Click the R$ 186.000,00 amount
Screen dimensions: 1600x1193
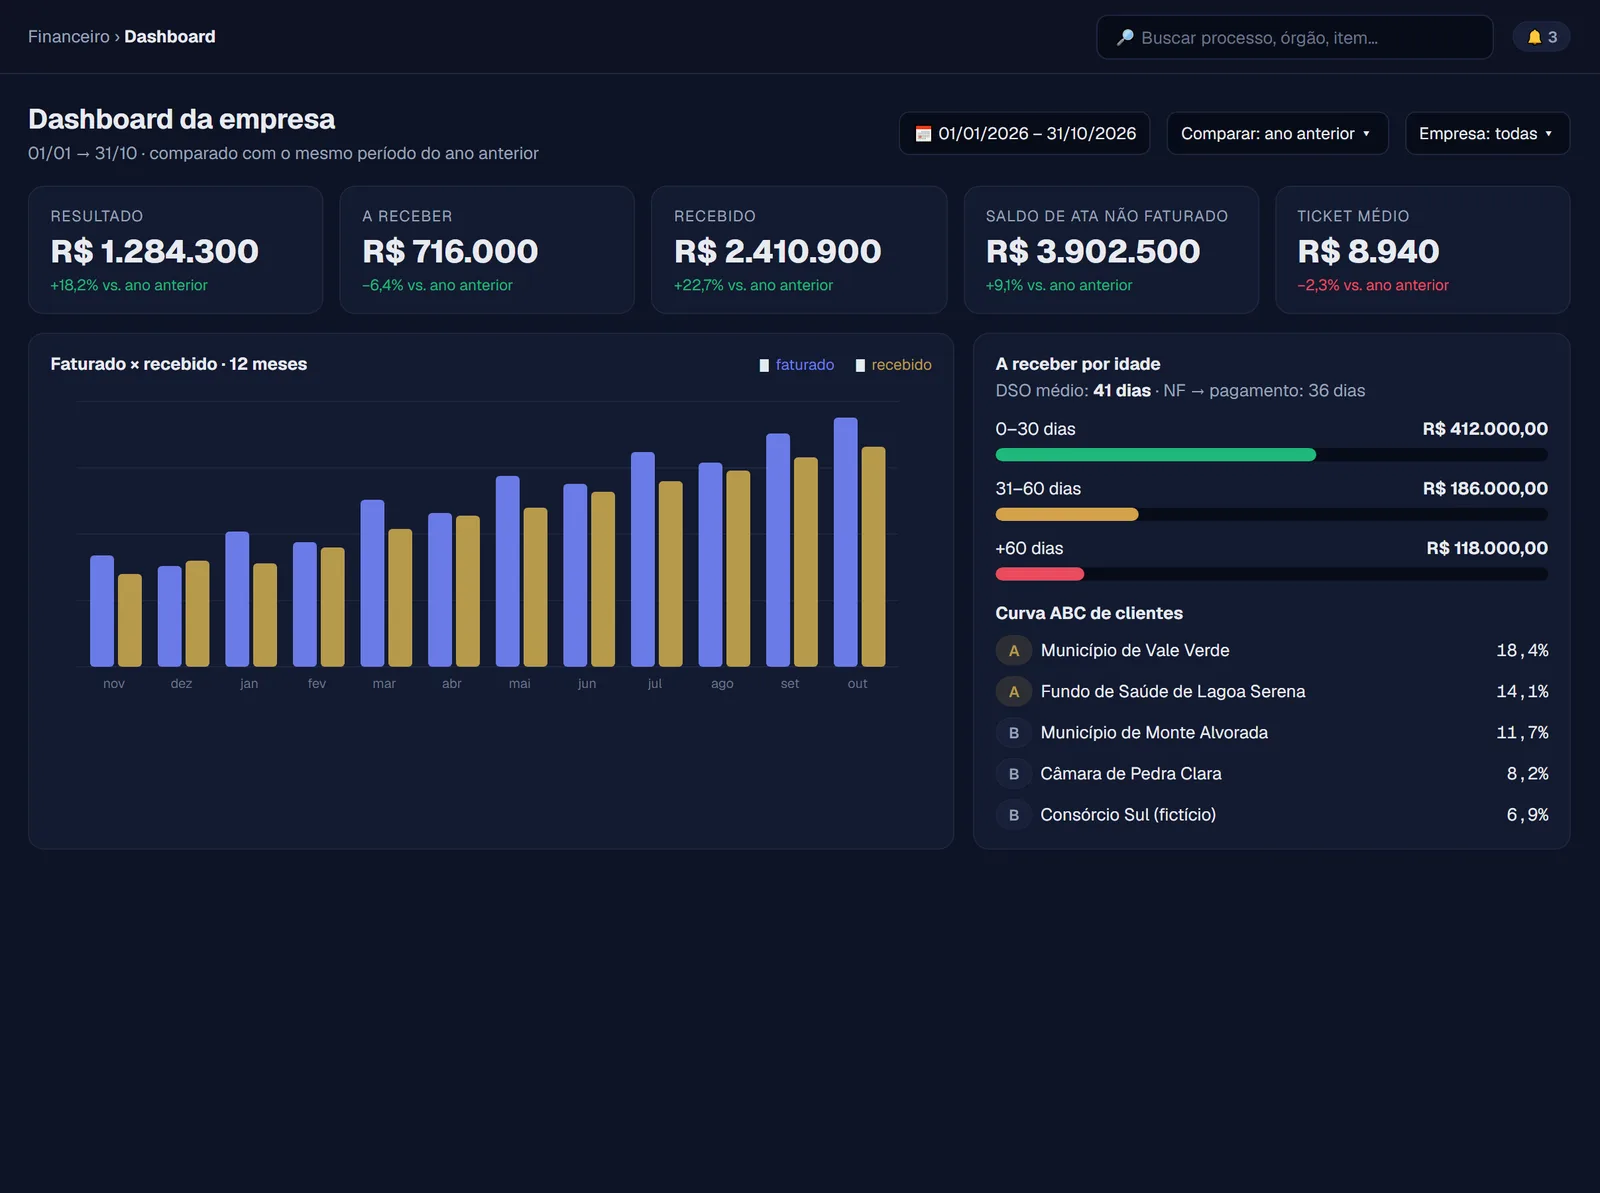pos(1485,488)
